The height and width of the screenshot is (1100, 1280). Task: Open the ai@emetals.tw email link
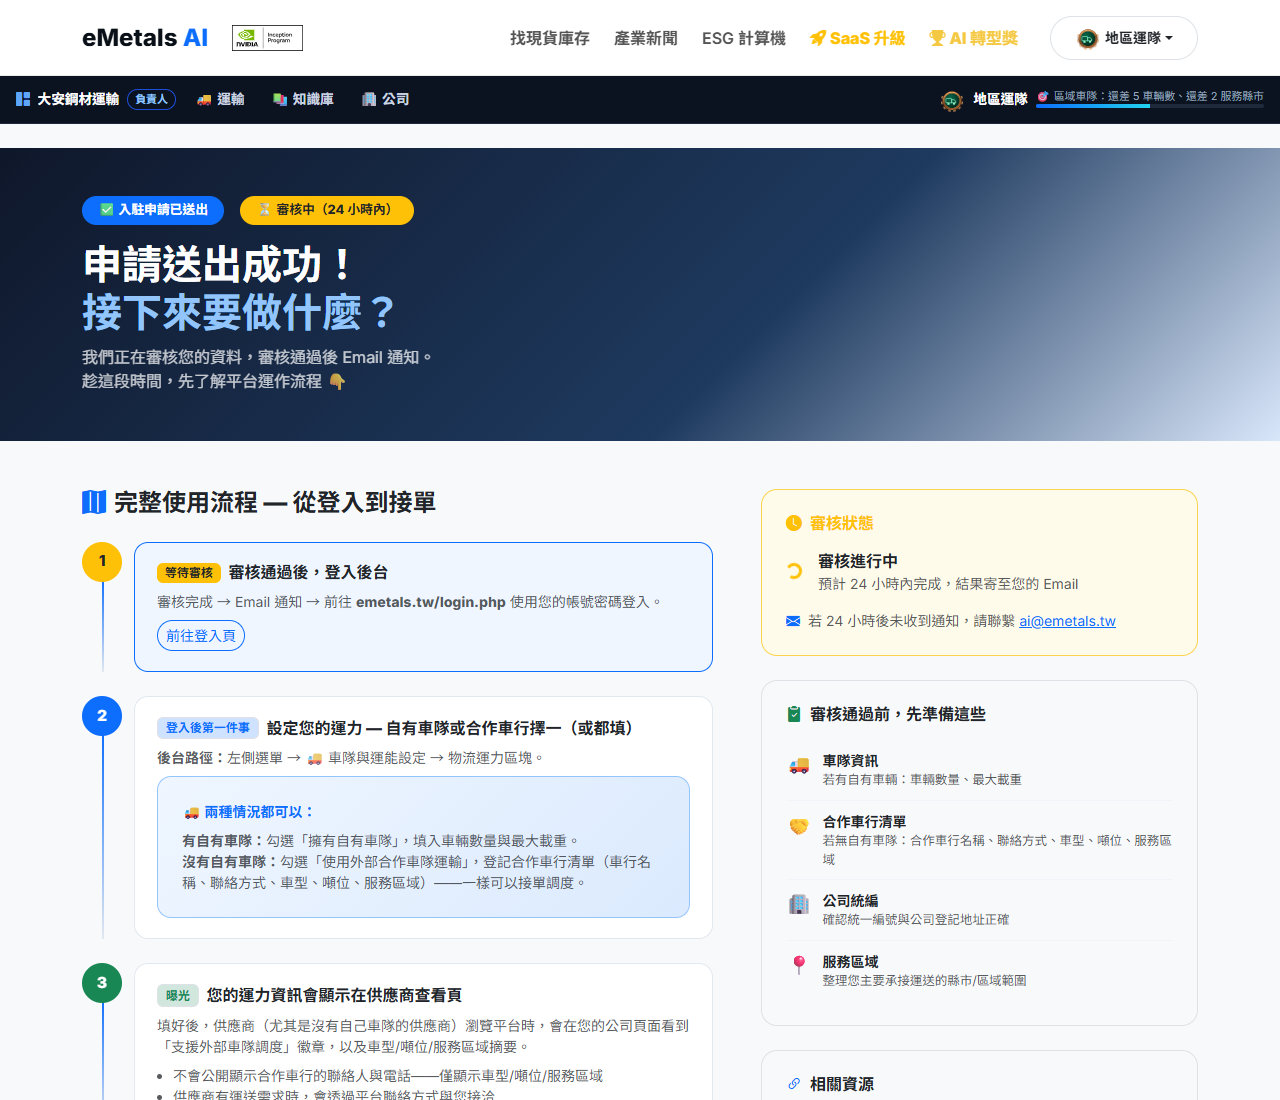[1067, 621]
